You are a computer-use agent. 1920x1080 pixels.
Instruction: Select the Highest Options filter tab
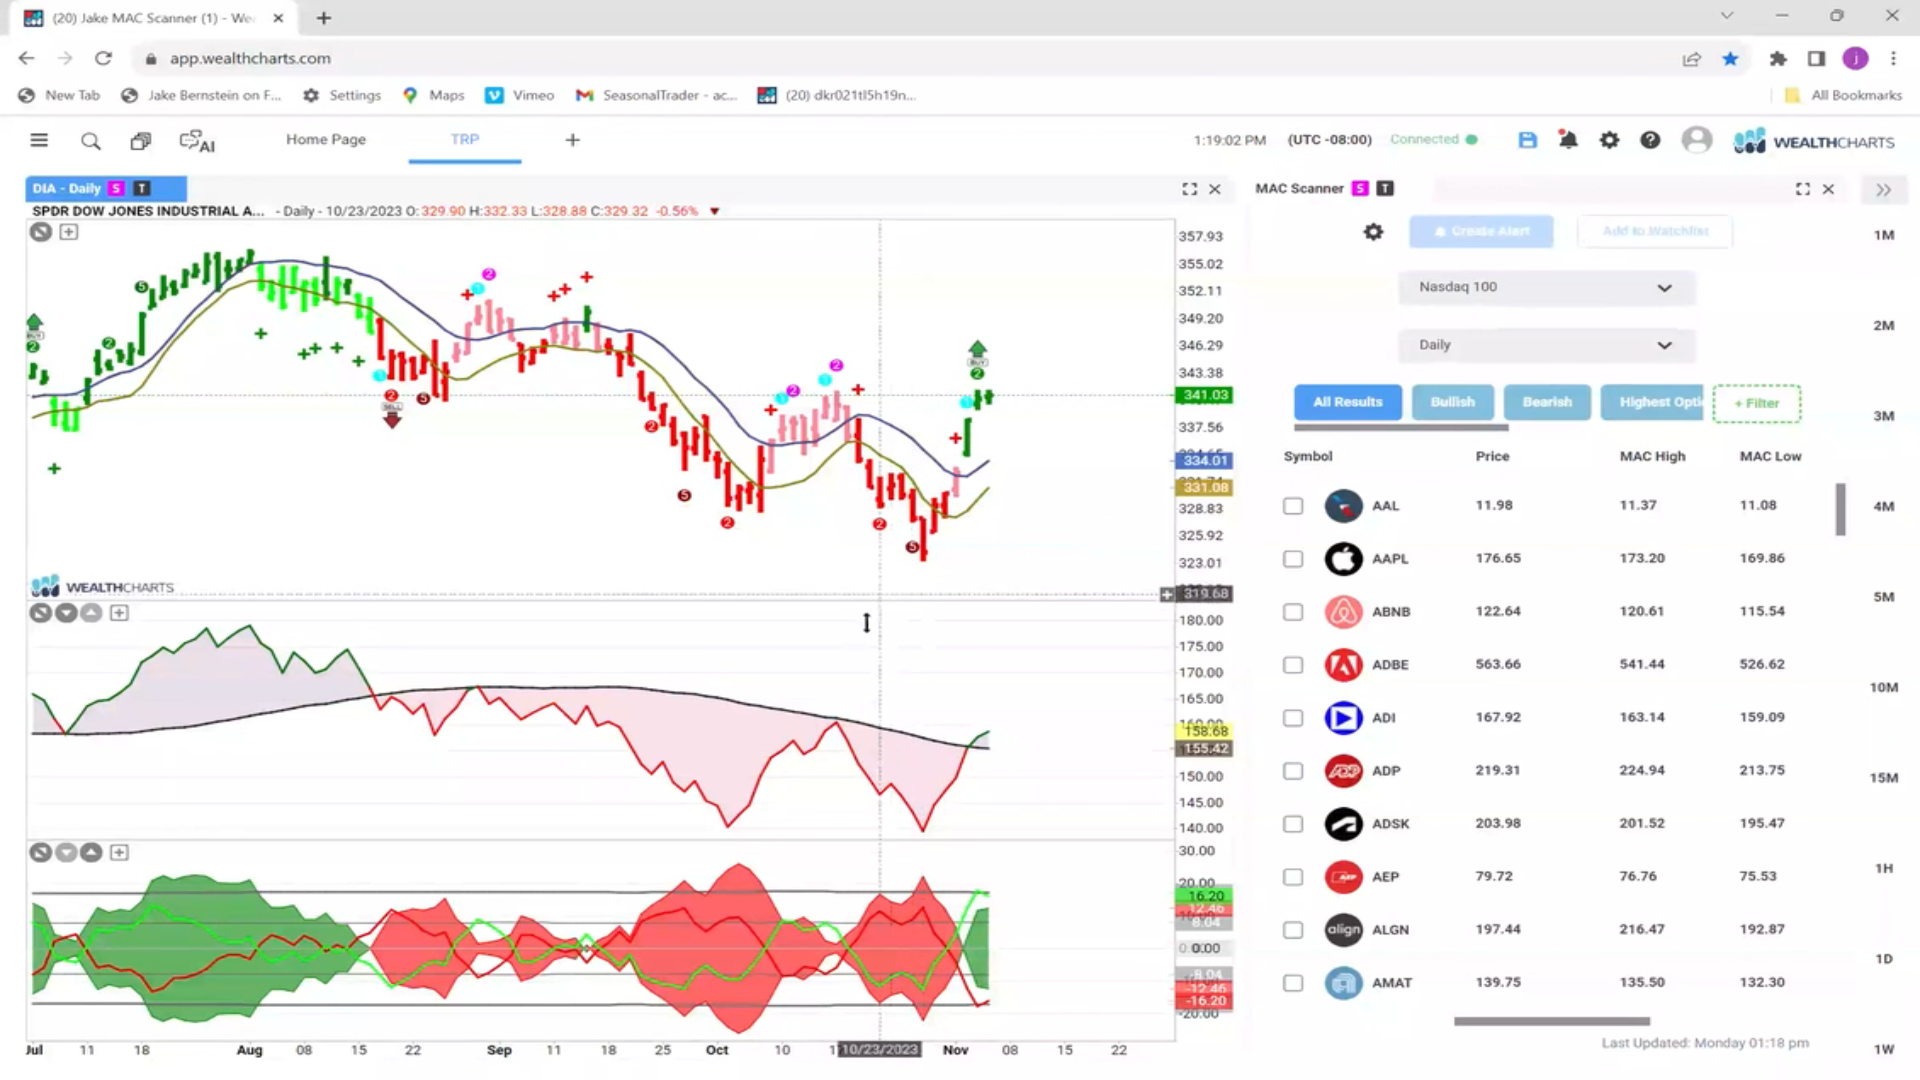pyautogui.click(x=1652, y=402)
